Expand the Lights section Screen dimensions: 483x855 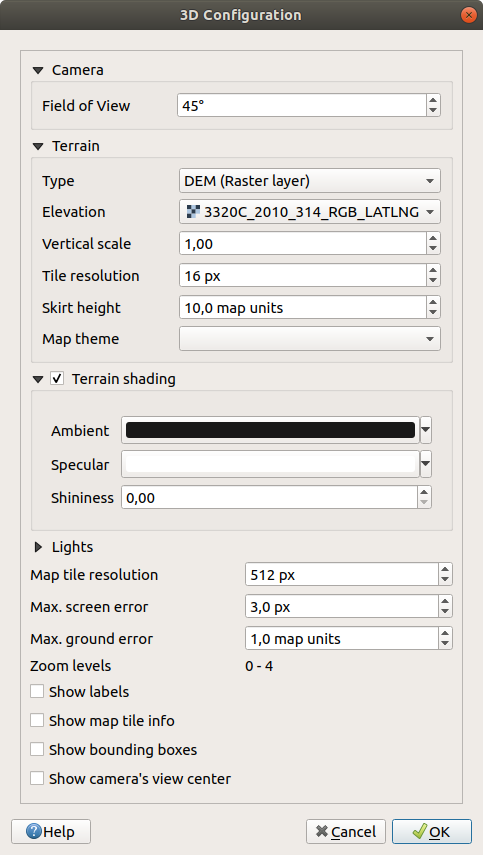point(38,547)
